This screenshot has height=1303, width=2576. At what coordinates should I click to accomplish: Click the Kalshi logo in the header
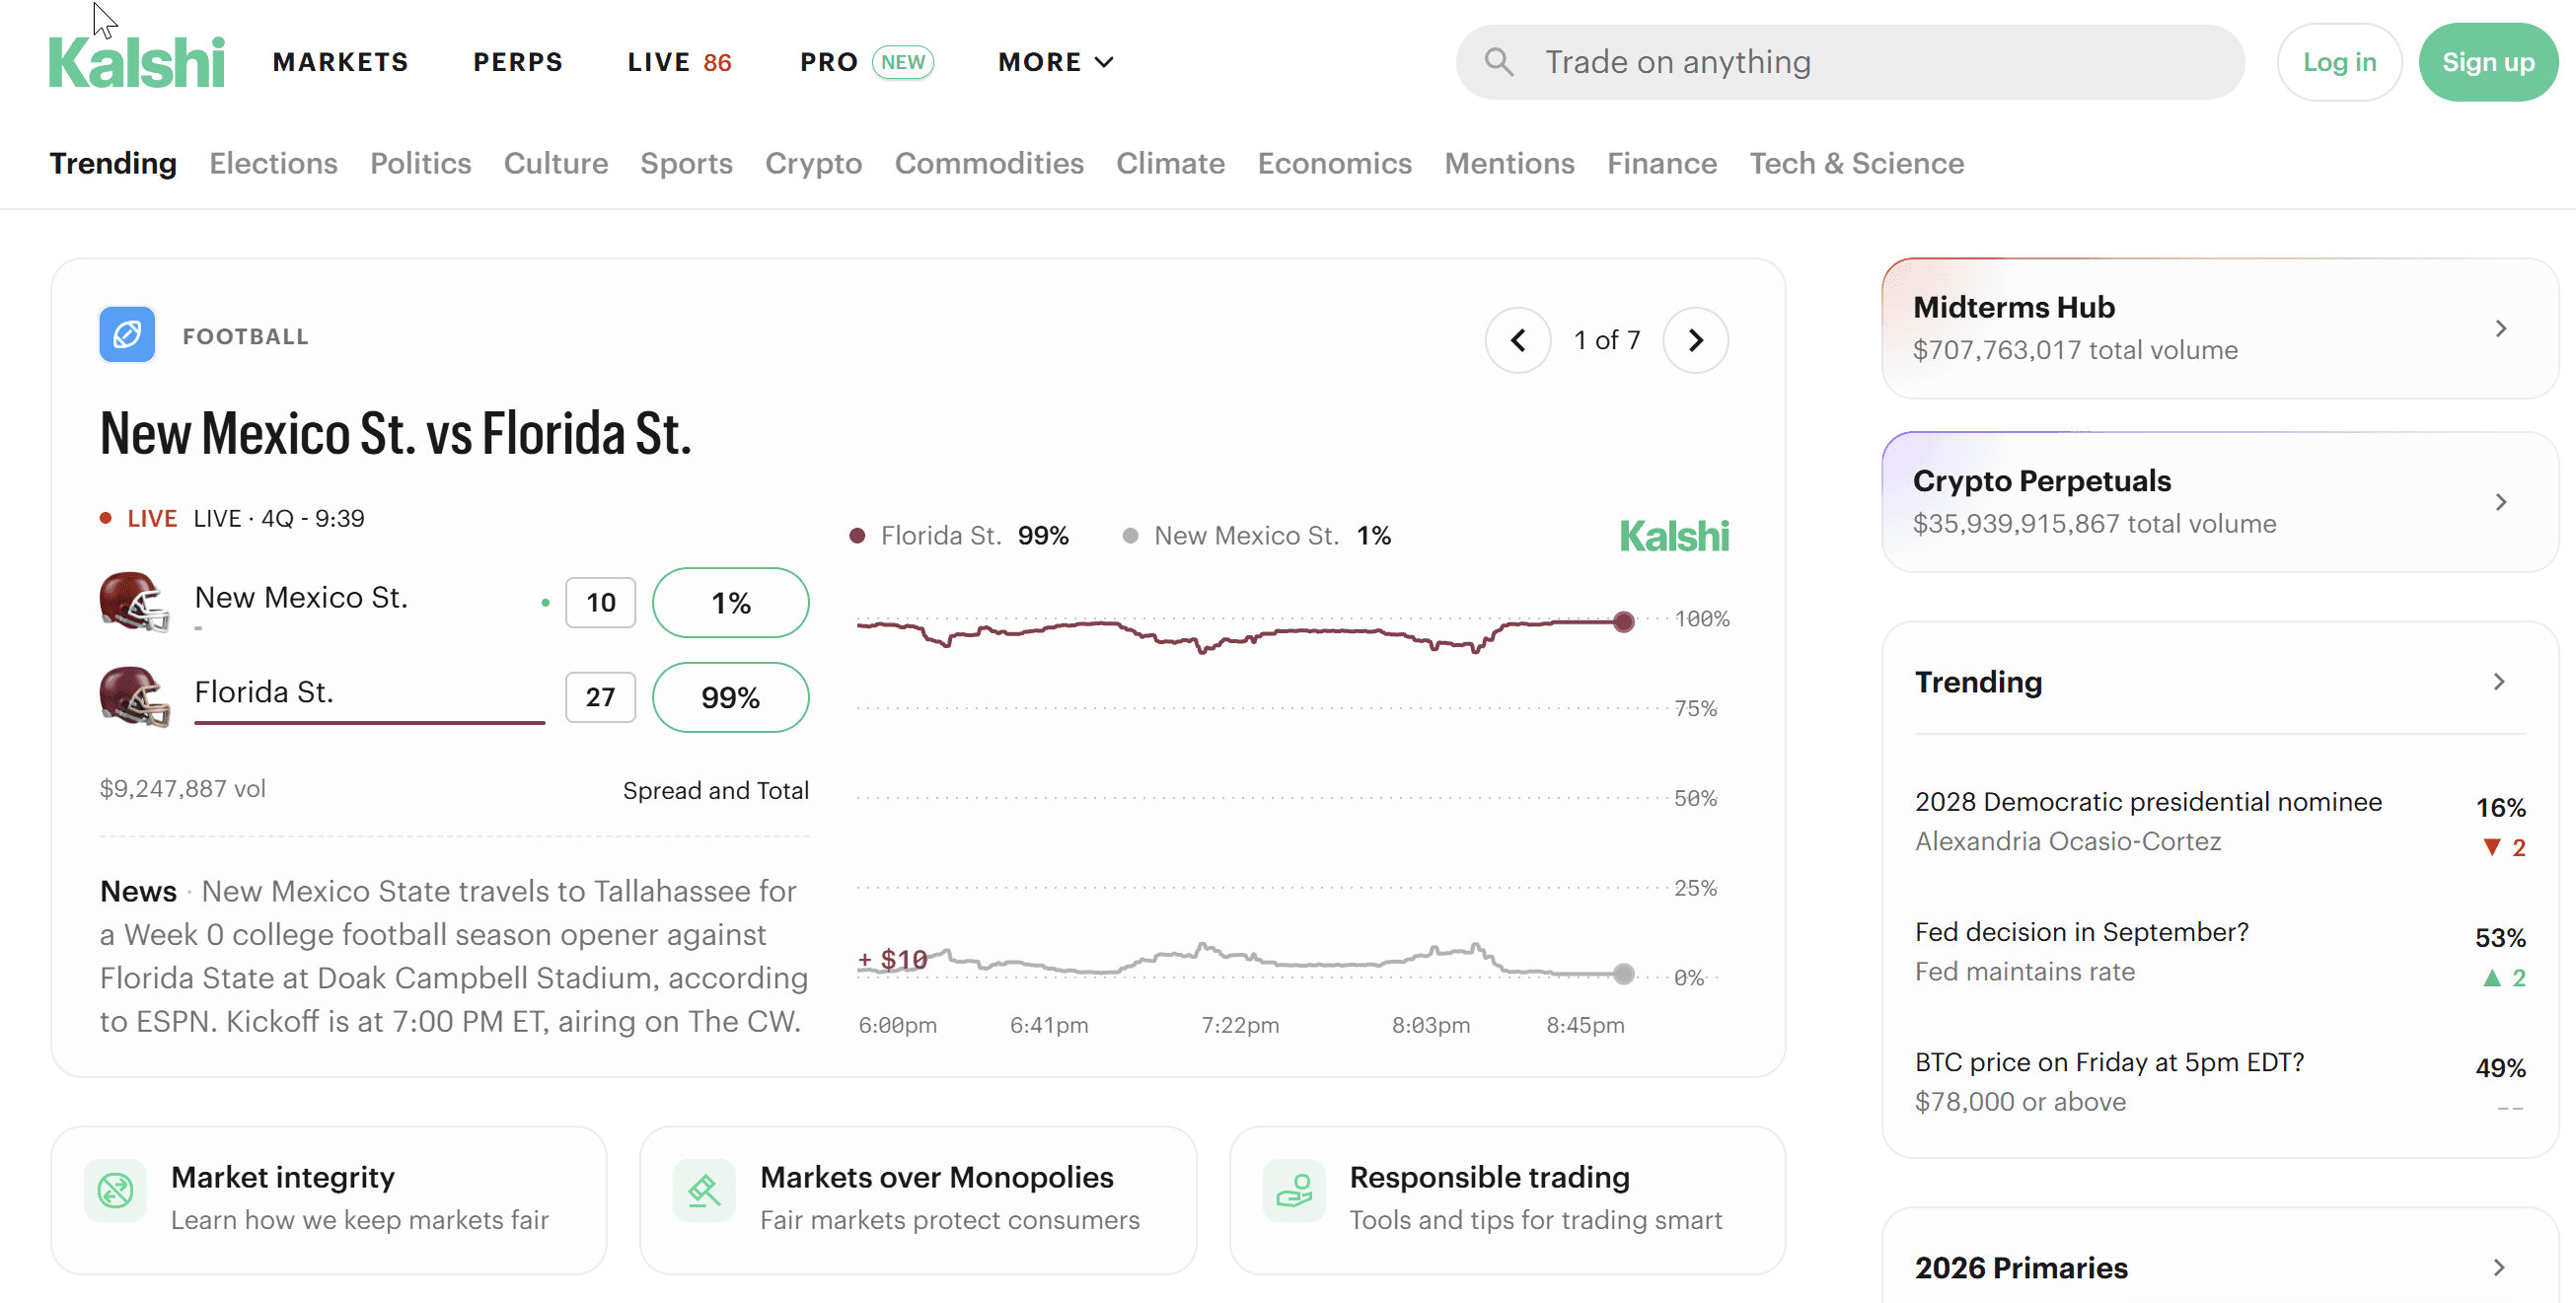point(137,62)
